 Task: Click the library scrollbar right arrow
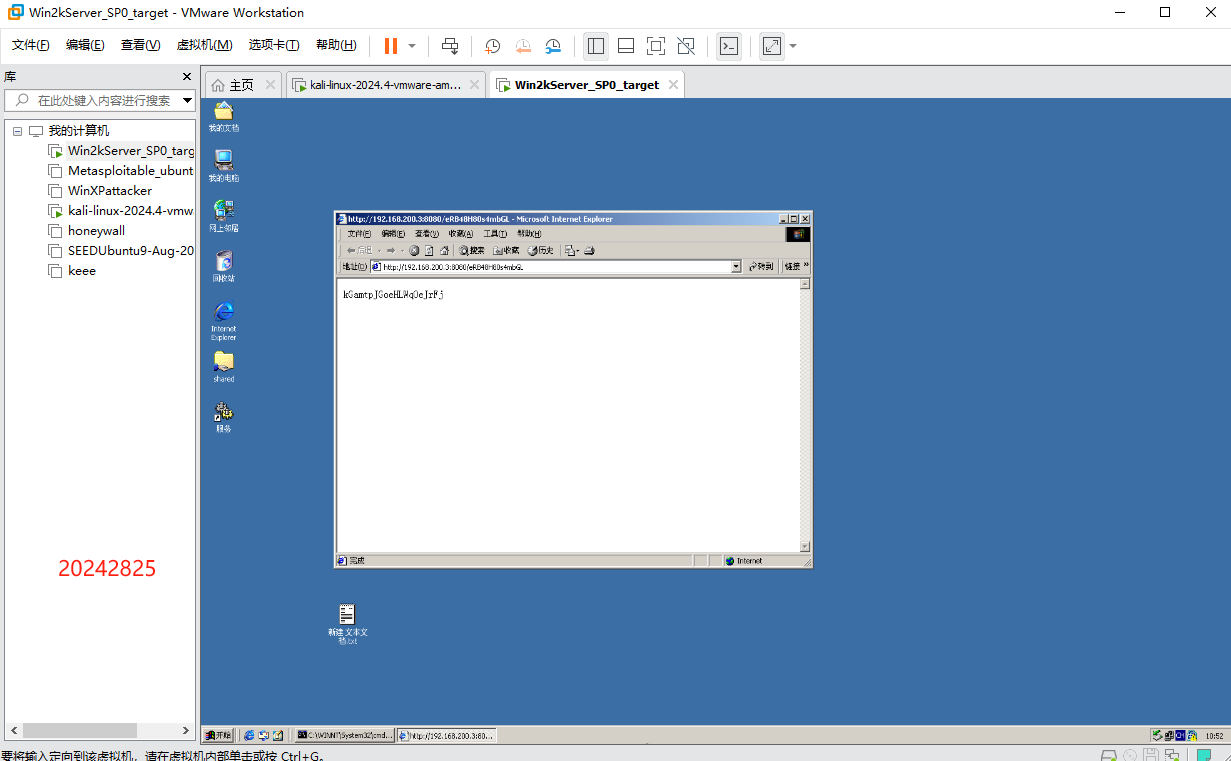(x=185, y=730)
